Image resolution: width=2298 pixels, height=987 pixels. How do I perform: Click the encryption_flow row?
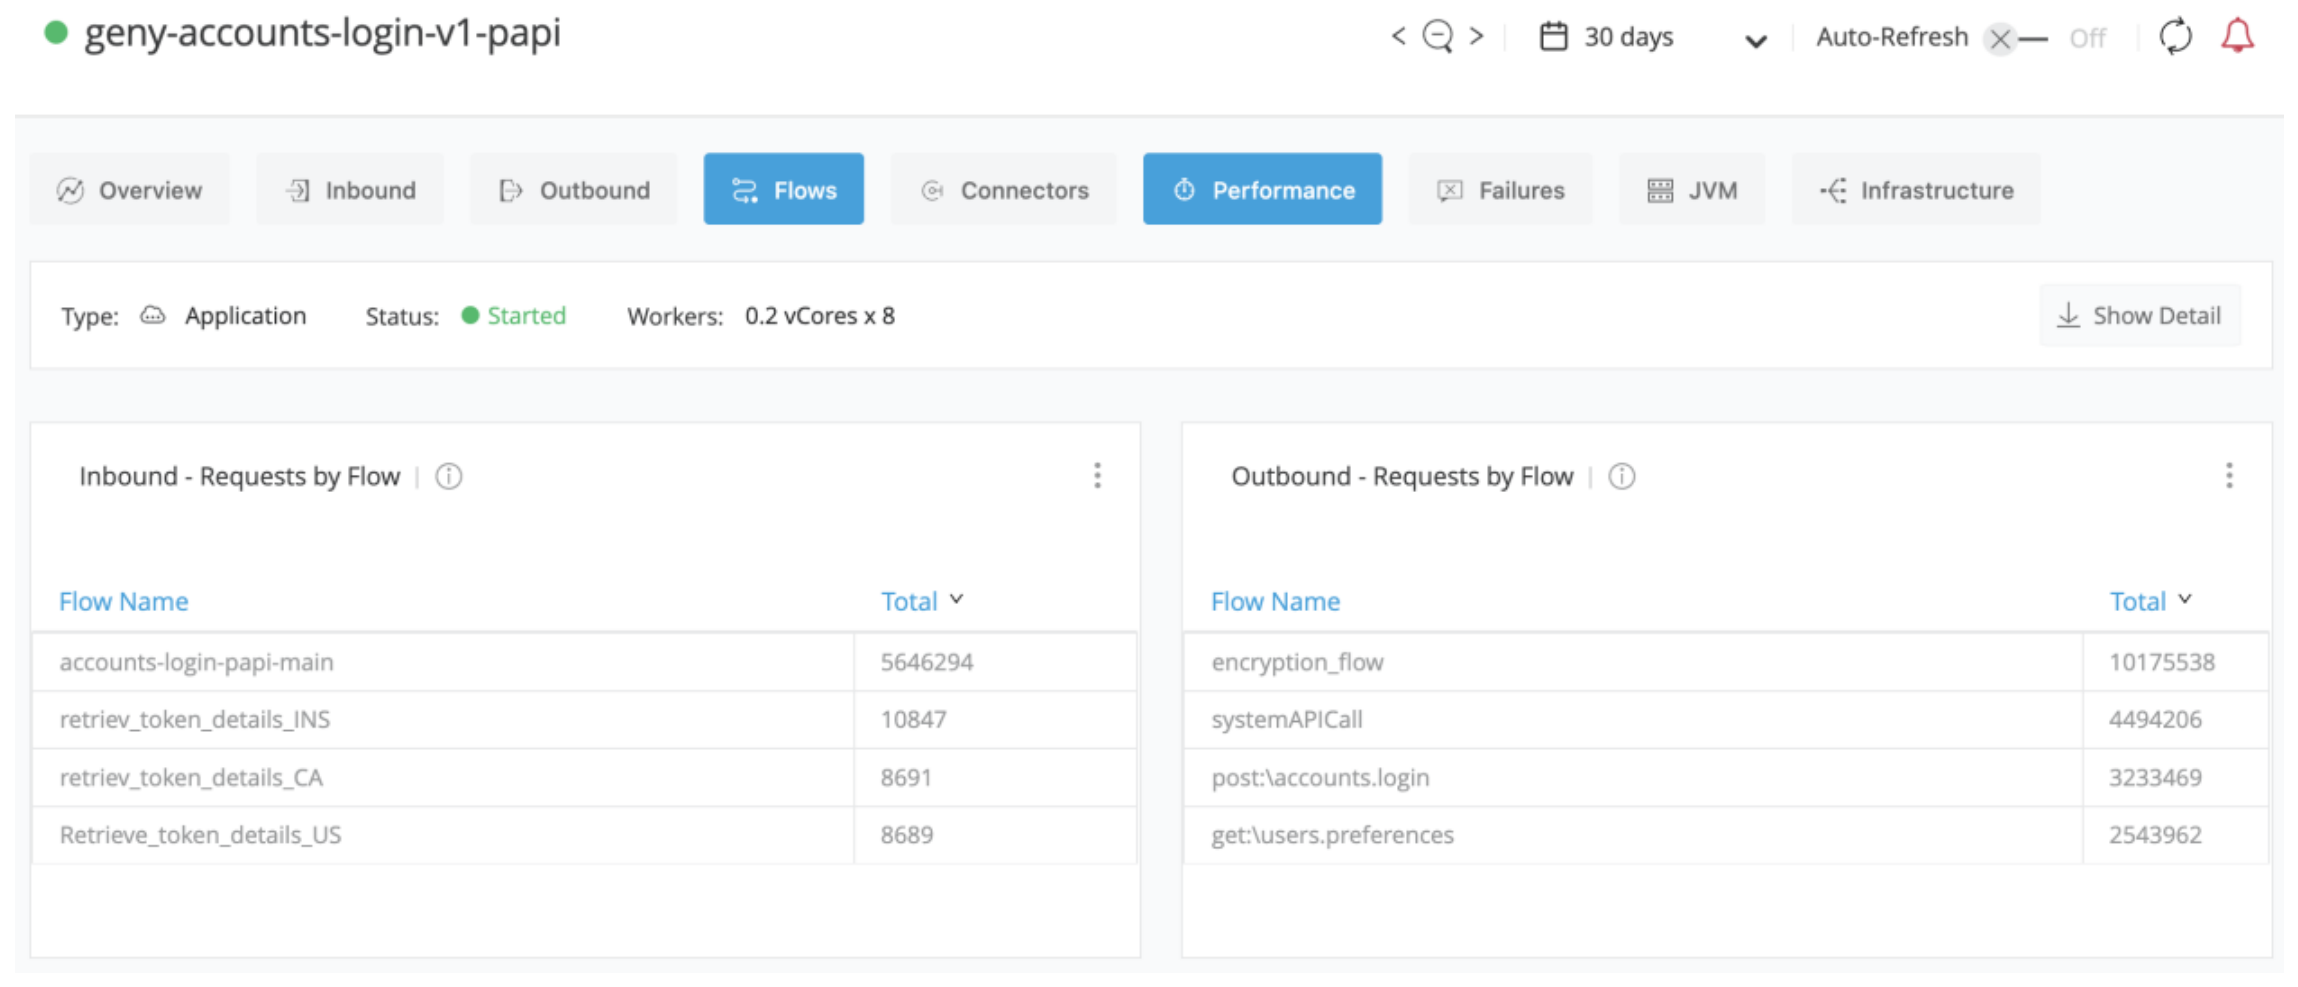(x=1726, y=662)
